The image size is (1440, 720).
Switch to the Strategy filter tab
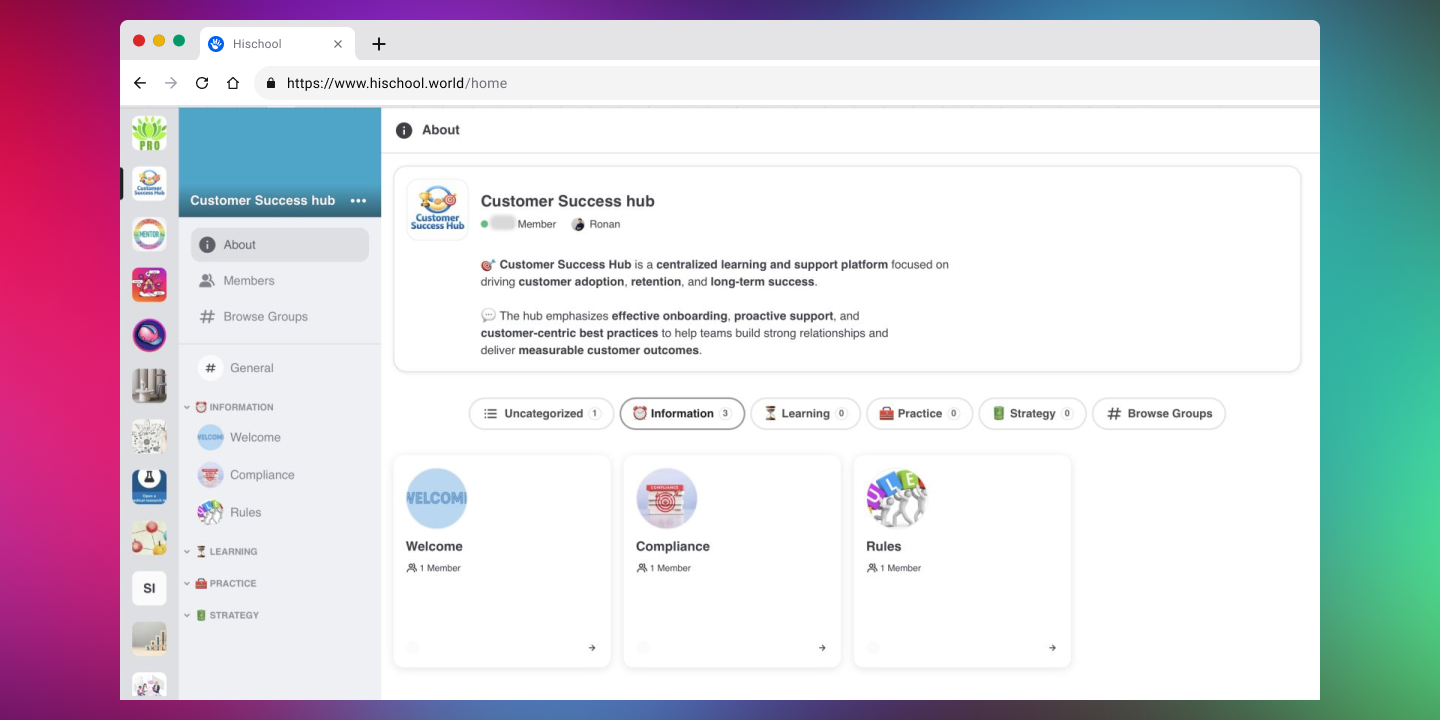pos(1033,414)
